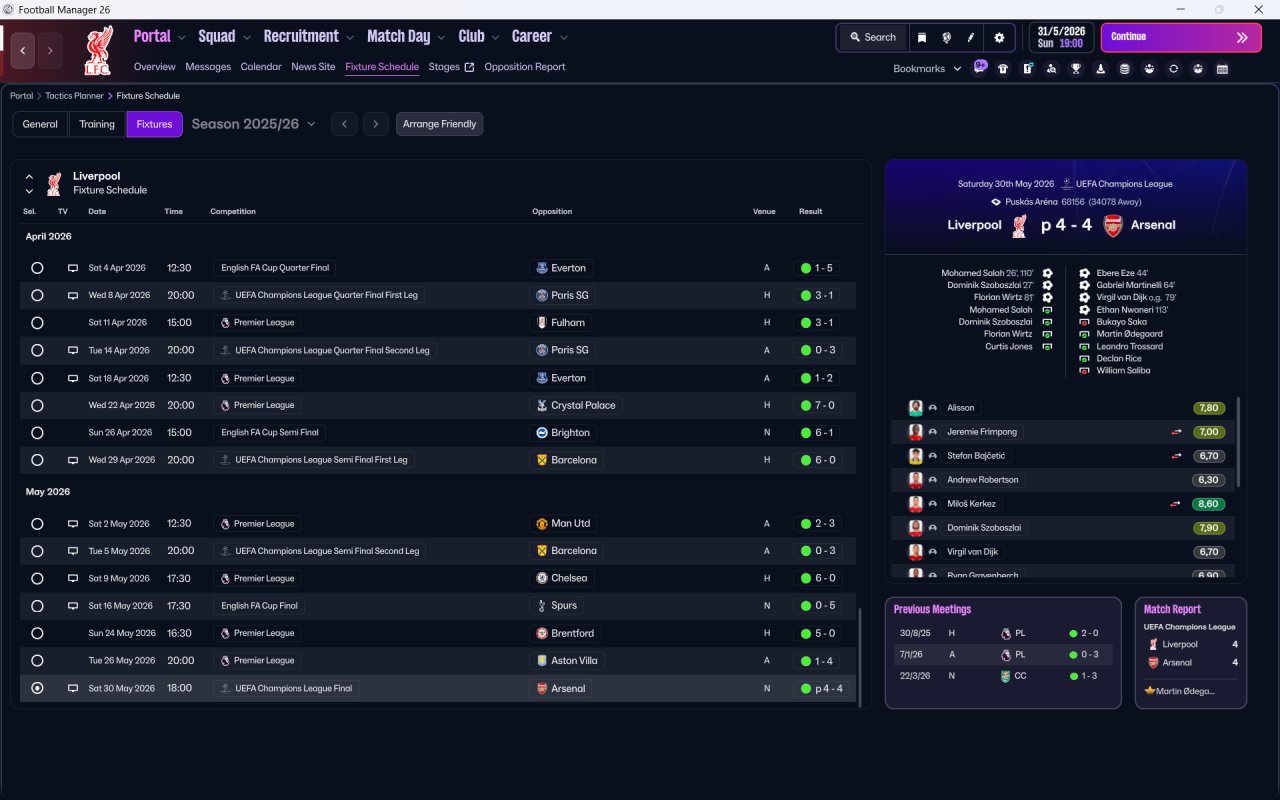Click the substitution icon beside Miloš Kerkez
Image resolution: width=1280 pixels, height=800 pixels.
point(1177,504)
